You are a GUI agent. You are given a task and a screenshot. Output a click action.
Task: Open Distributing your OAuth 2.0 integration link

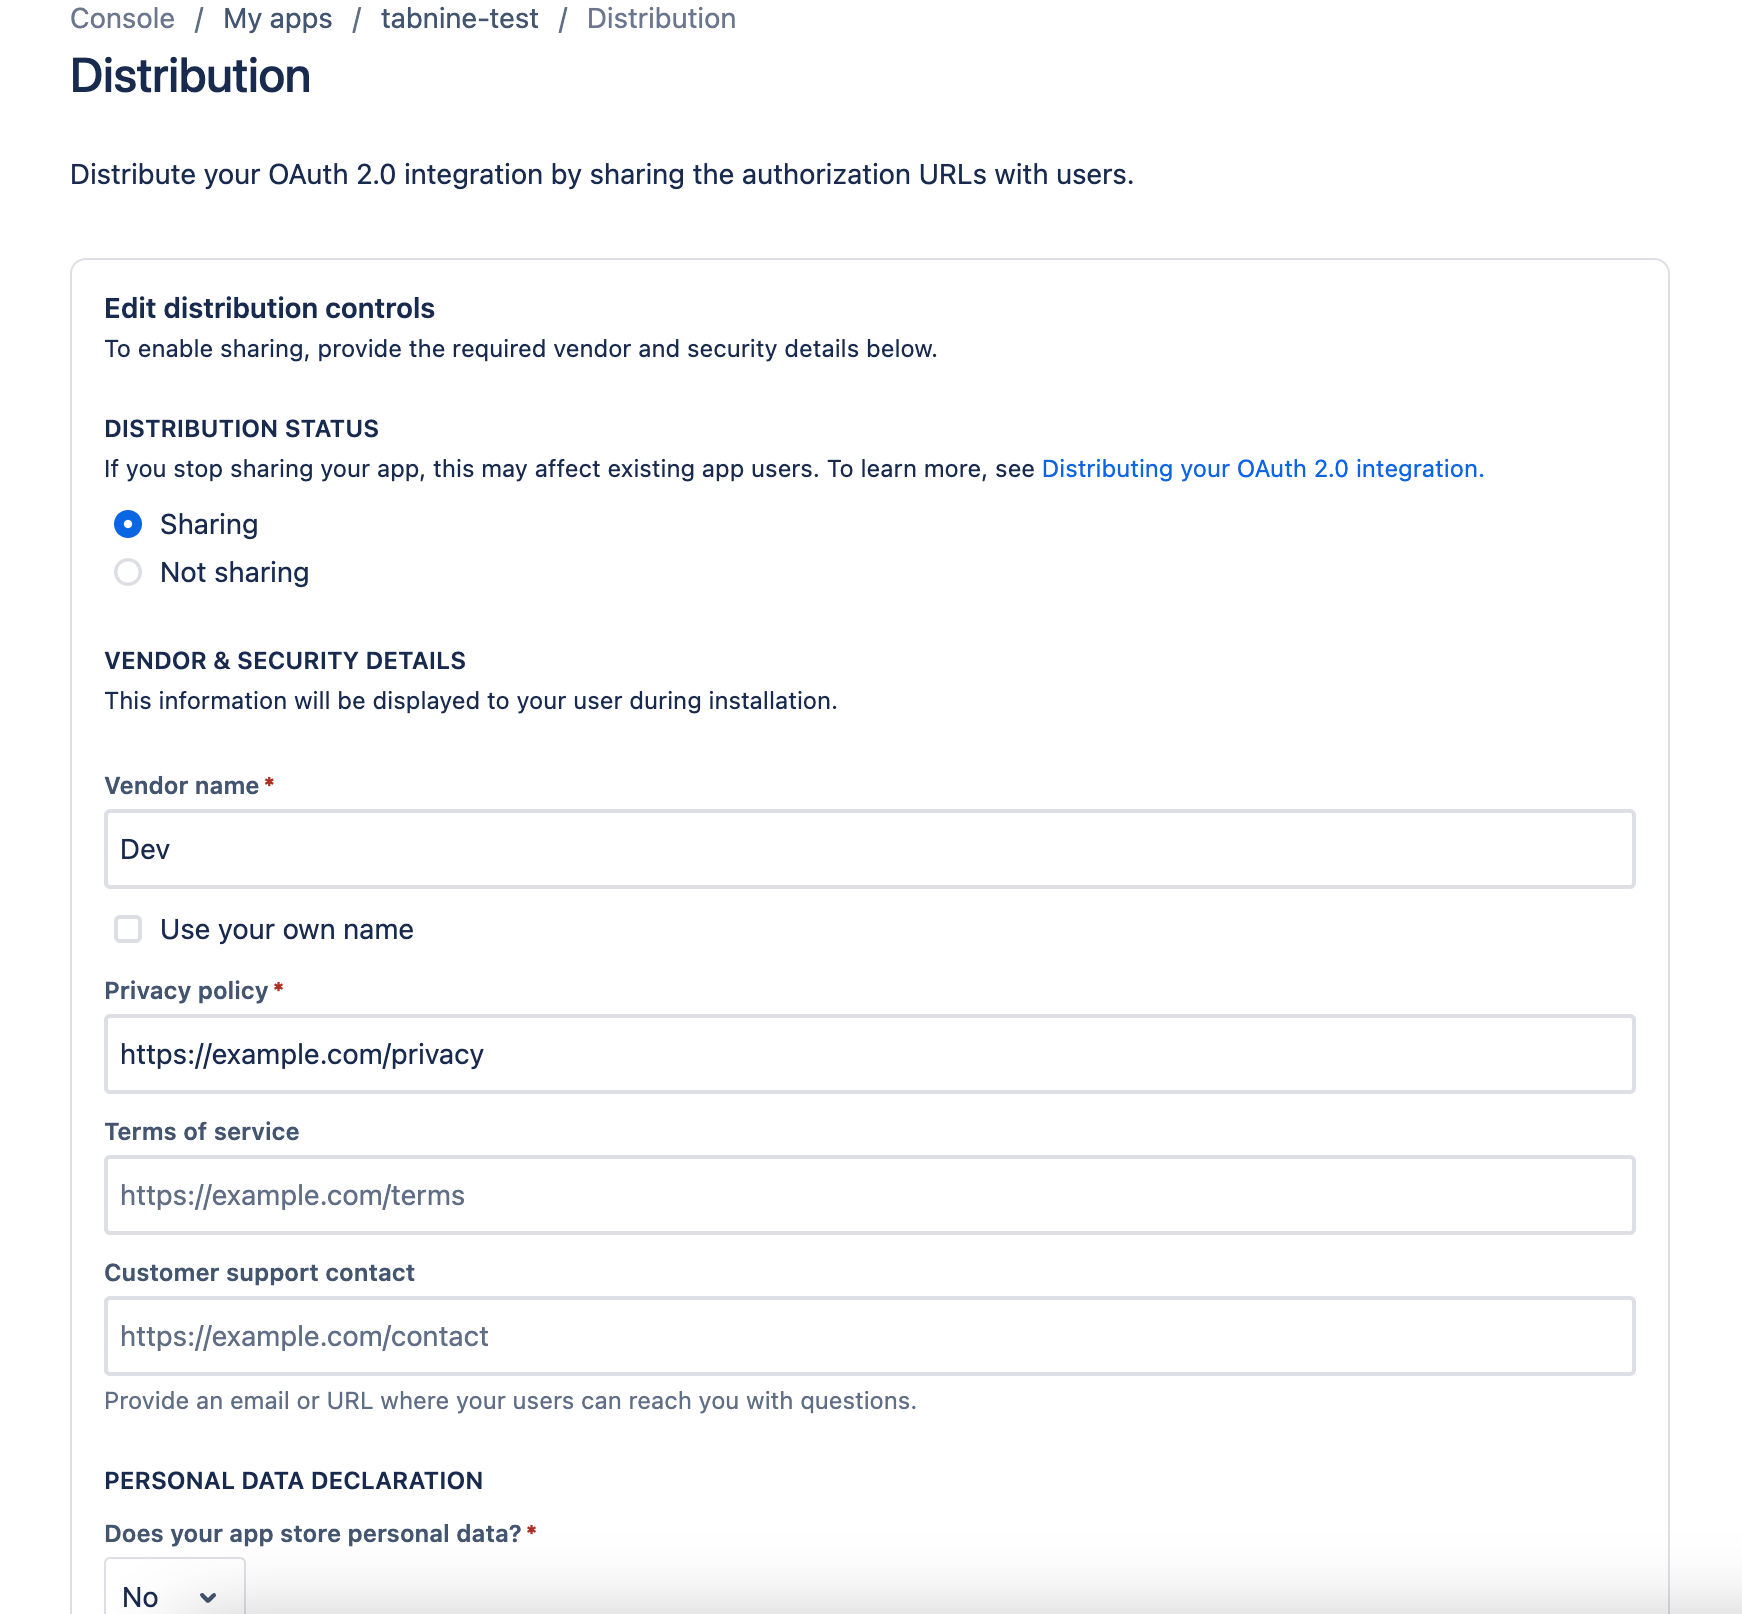(1262, 469)
